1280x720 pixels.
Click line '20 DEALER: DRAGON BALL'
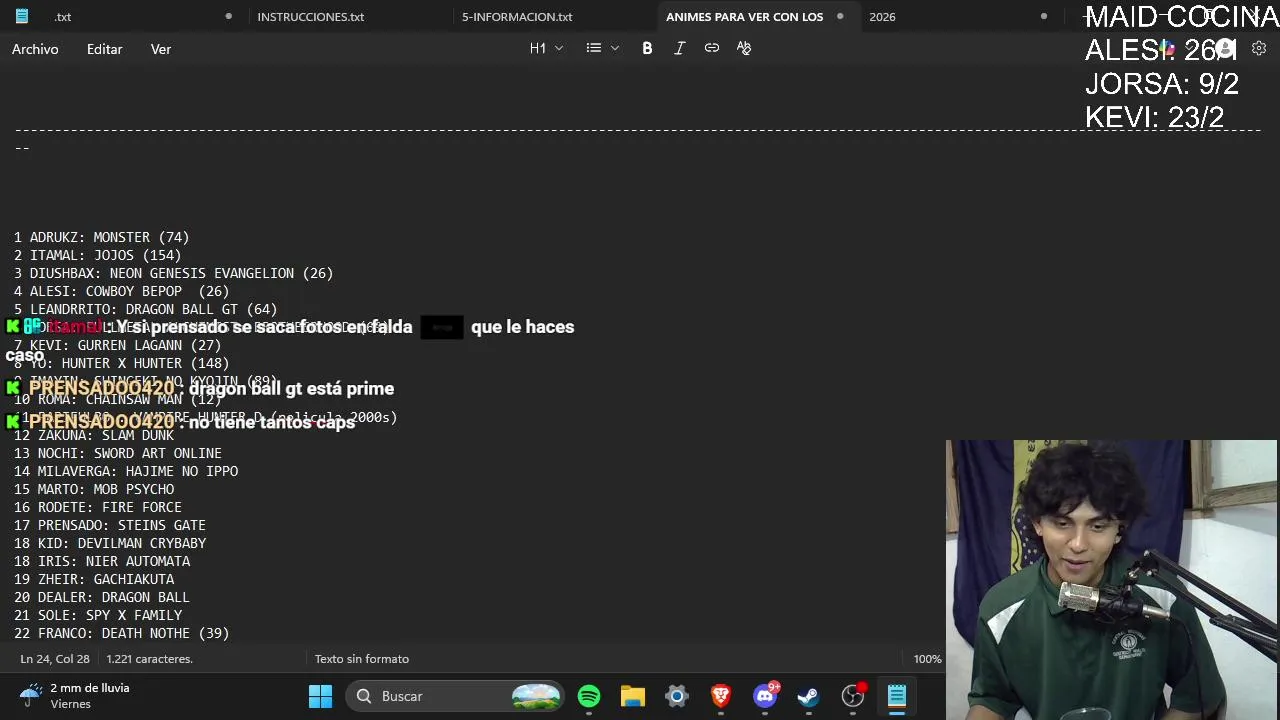click(x=101, y=597)
